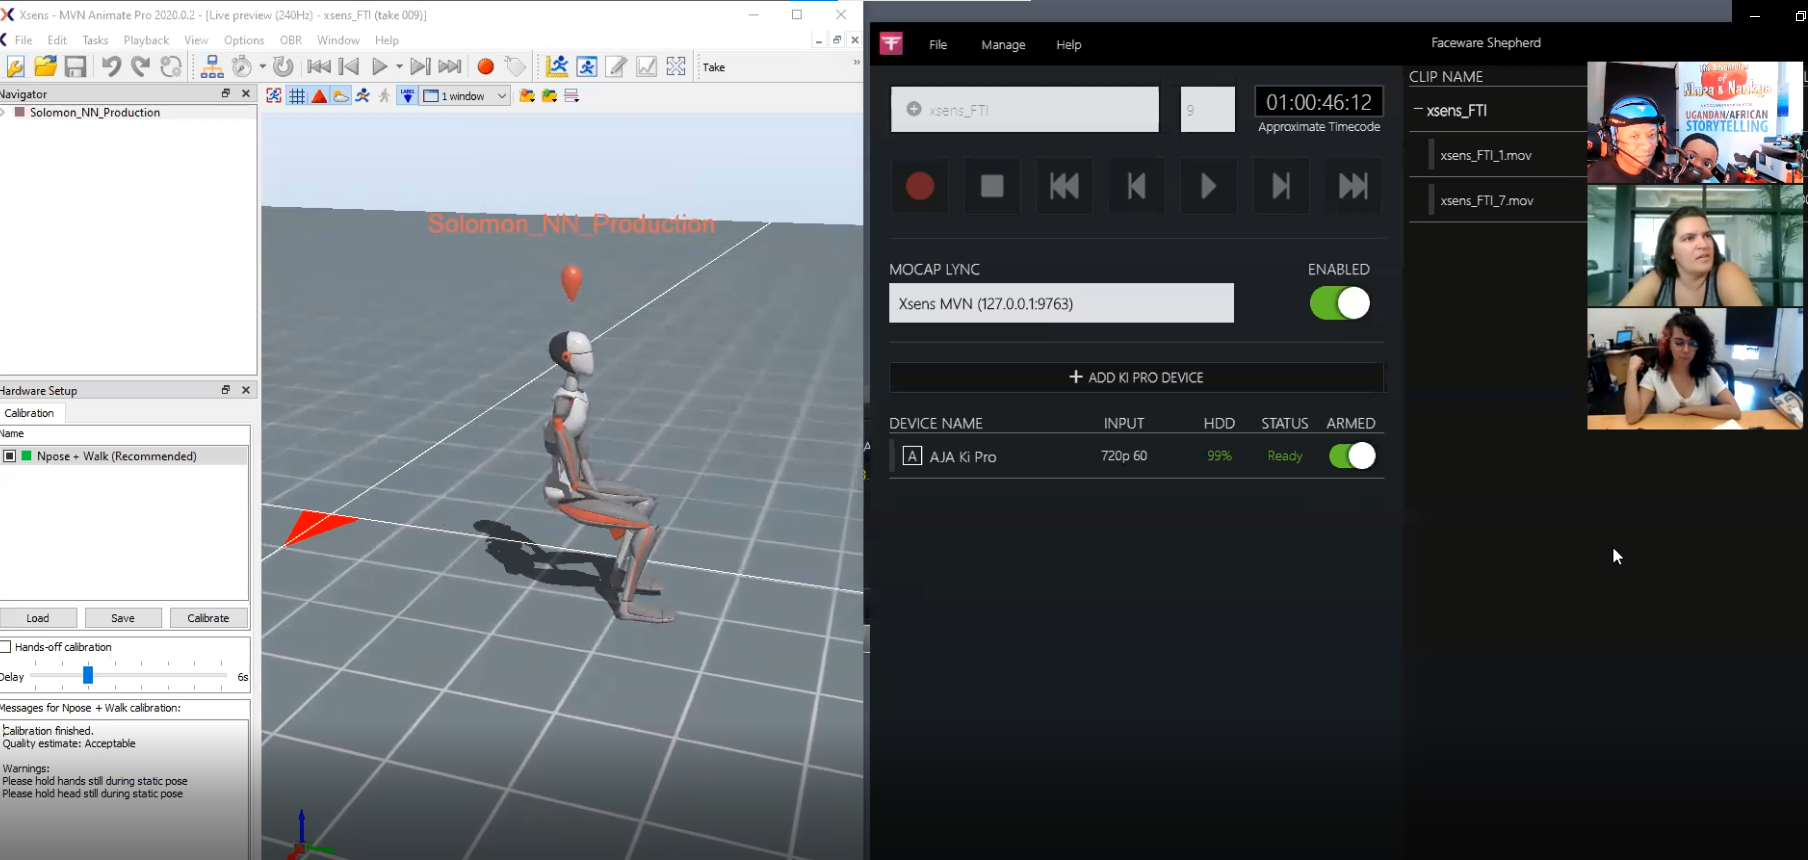The height and width of the screenshot is (860, 1808).
Task: Click the Shepherd play button
Action: (1209, 186)
